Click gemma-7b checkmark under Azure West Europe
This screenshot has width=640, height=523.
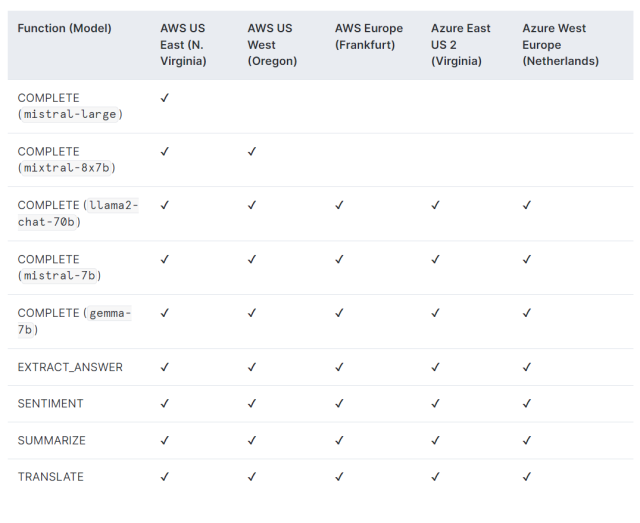(x=527, y=313)
